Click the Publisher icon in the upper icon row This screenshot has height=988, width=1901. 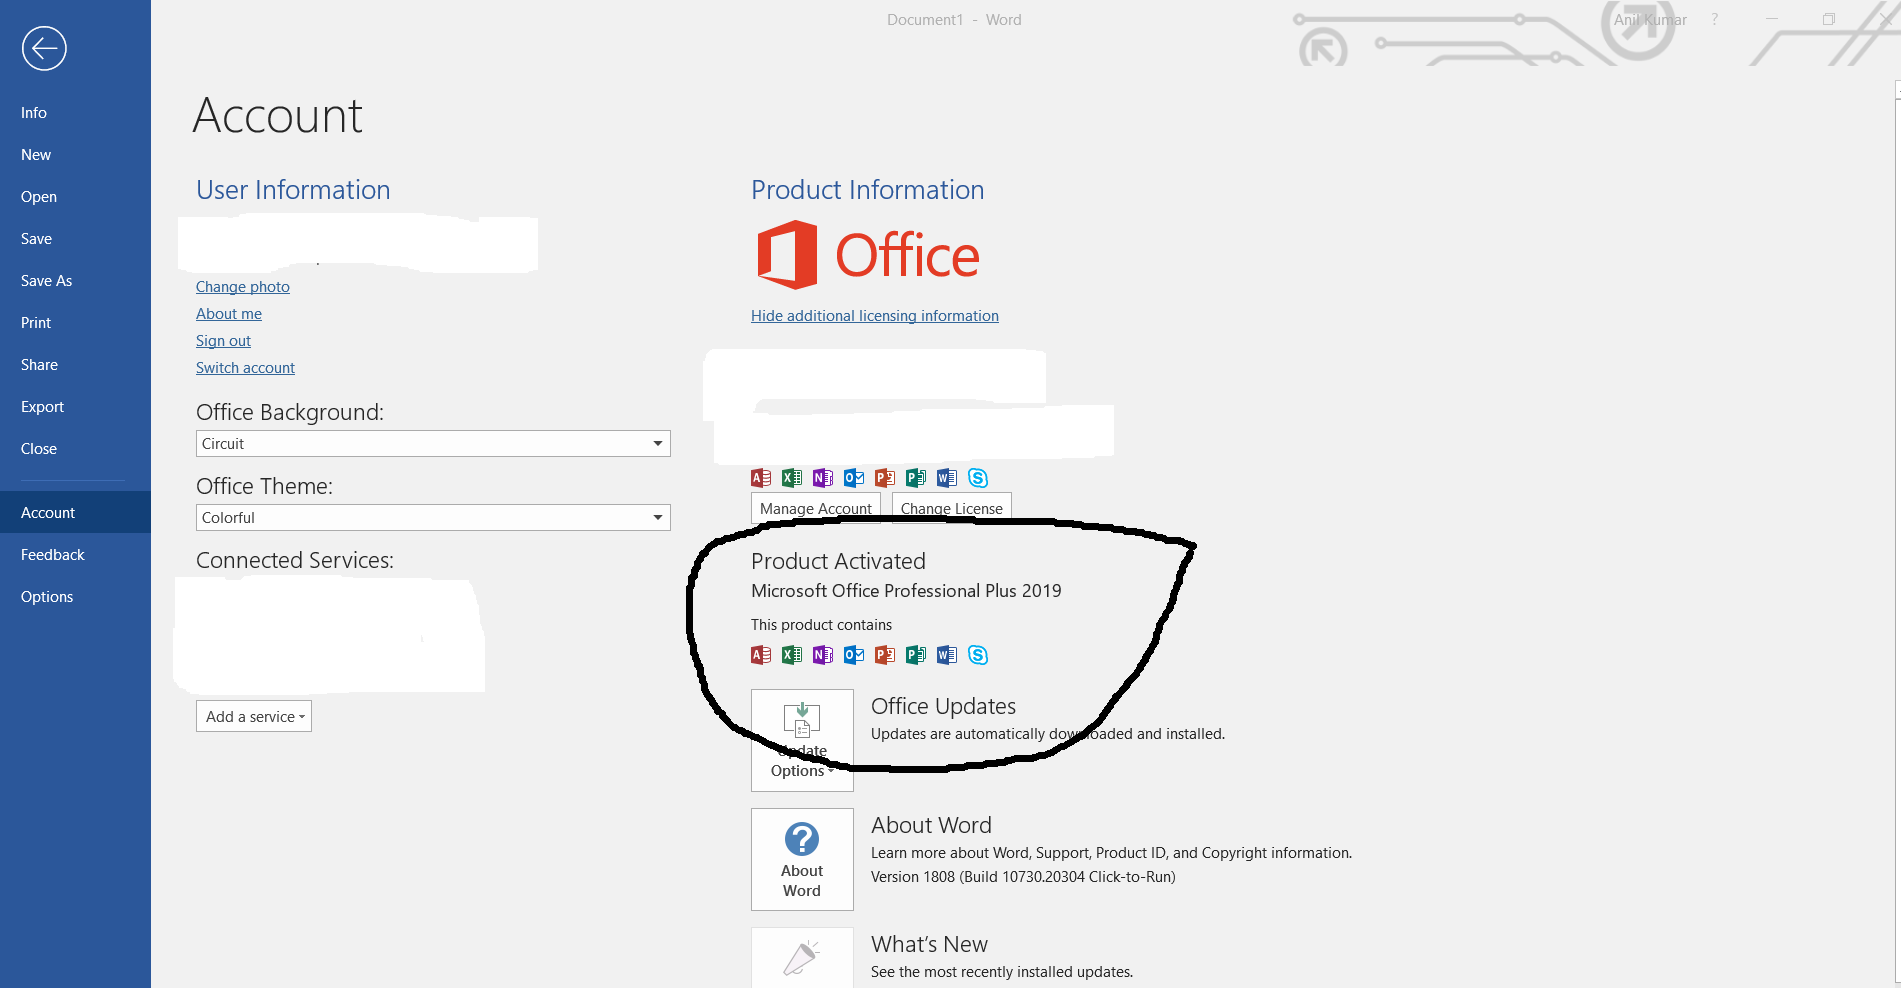coord(916,478)
